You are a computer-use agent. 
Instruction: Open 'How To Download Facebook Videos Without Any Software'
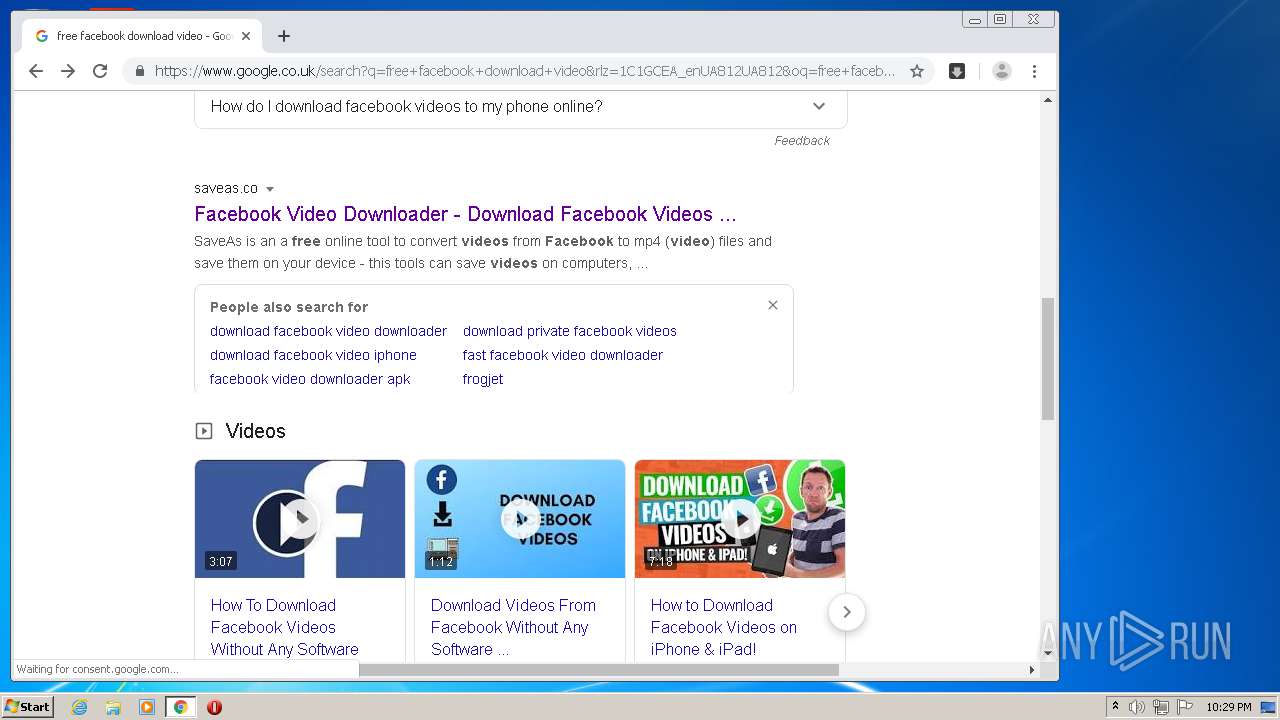(285, 627)
